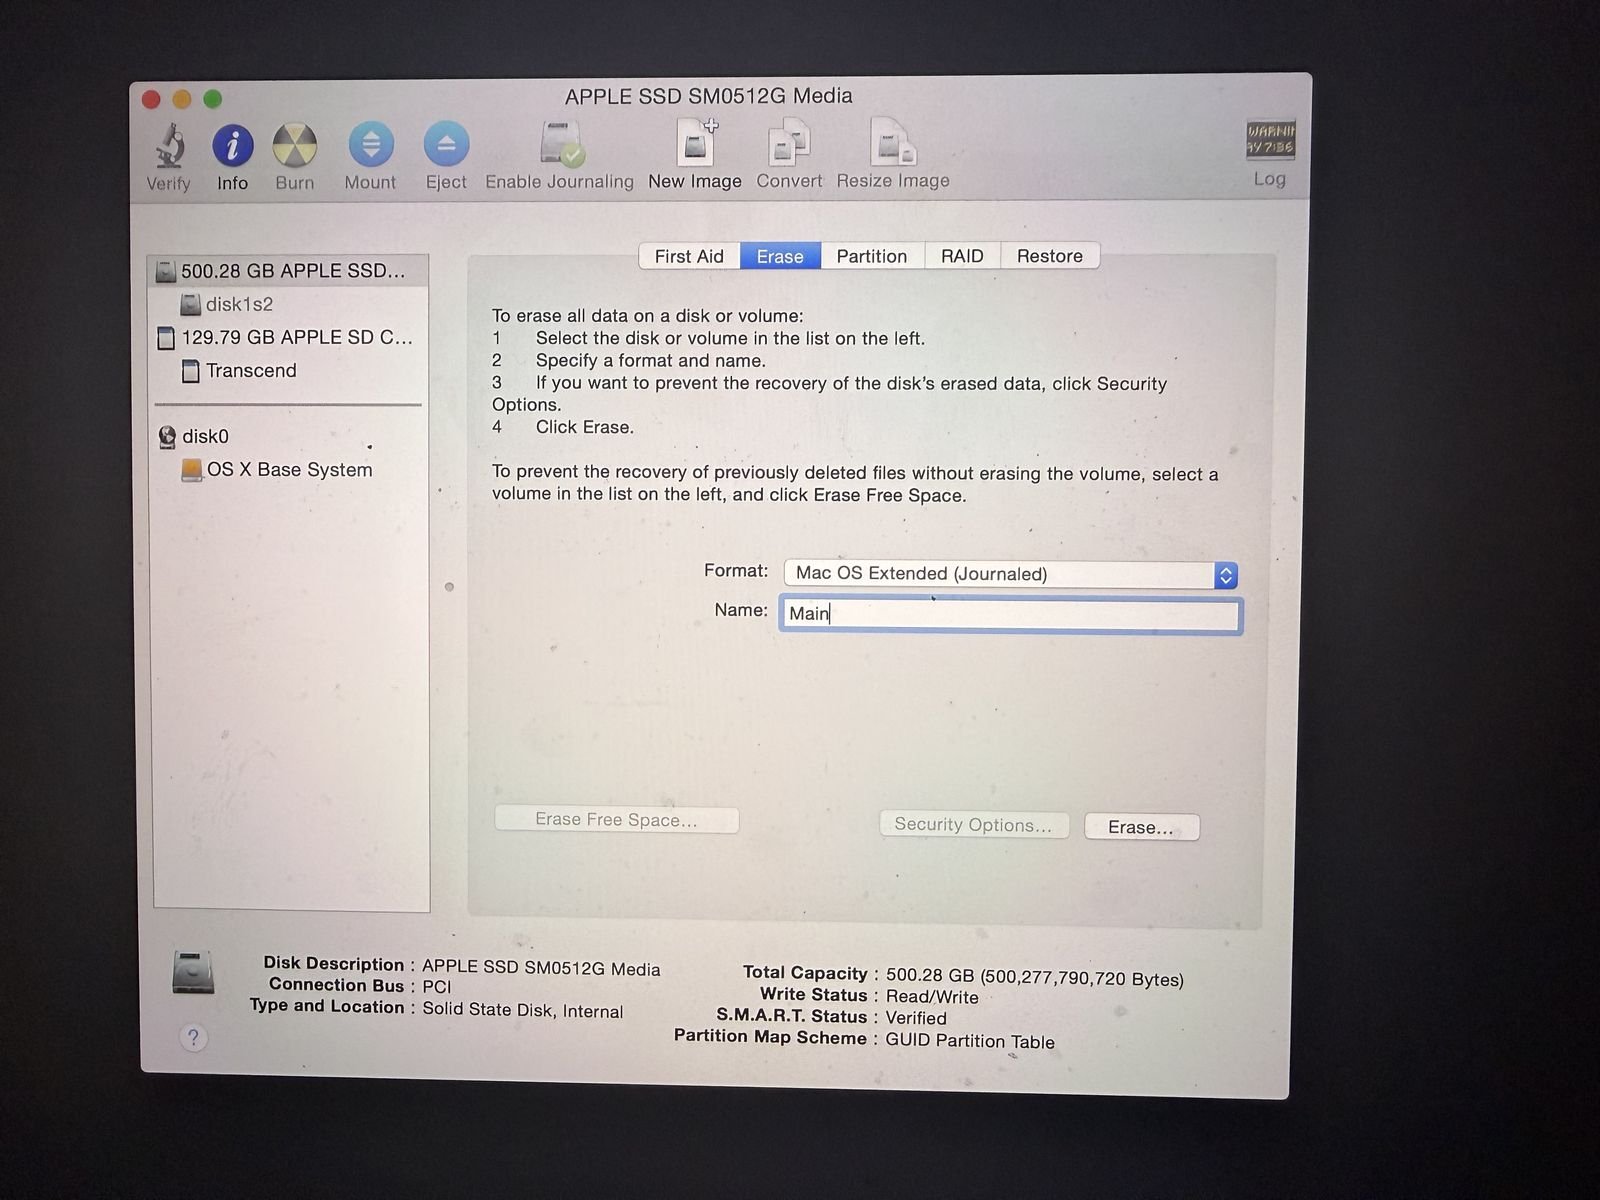Select 500.28 GB APPLE SSD disk
Image resolution: width=1600 pixels, height=1200 pixels.
(288, 271)
